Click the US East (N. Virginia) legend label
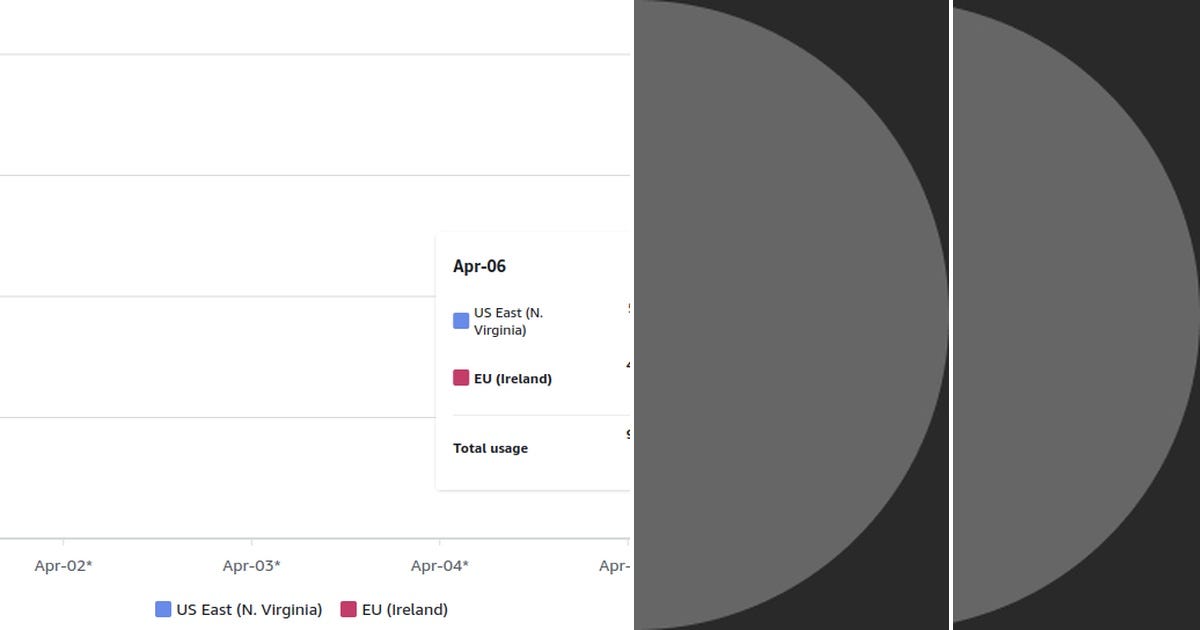Viewport: 1200px width, 630px height. tap(249, 609)
